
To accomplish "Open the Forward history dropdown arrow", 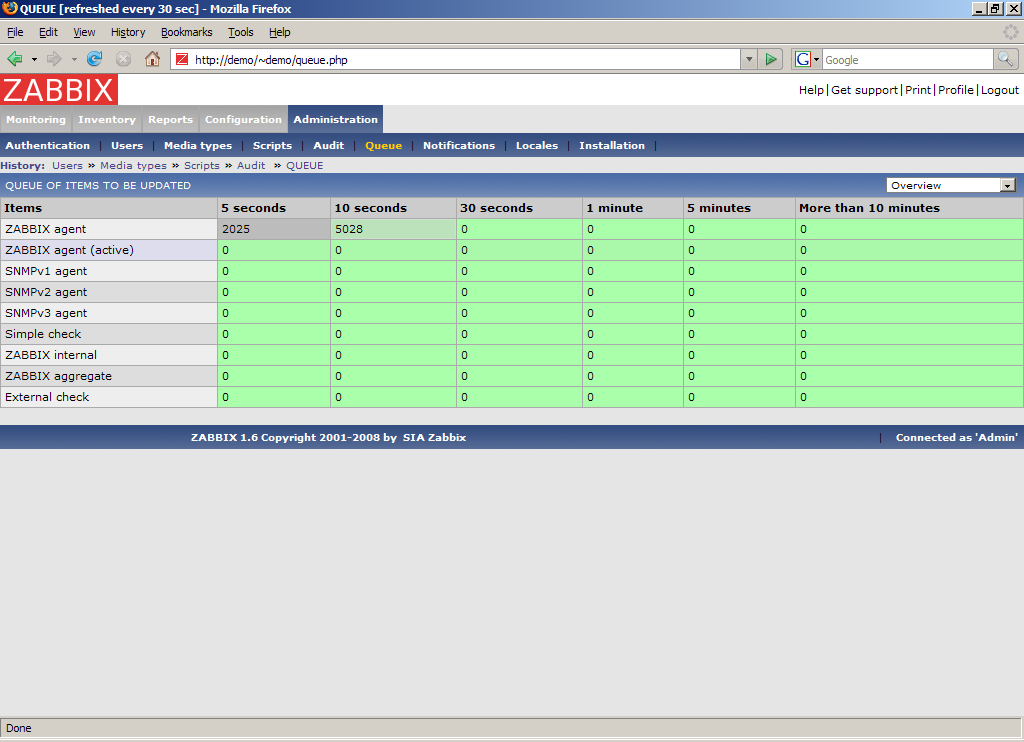I will coord(74,59).
